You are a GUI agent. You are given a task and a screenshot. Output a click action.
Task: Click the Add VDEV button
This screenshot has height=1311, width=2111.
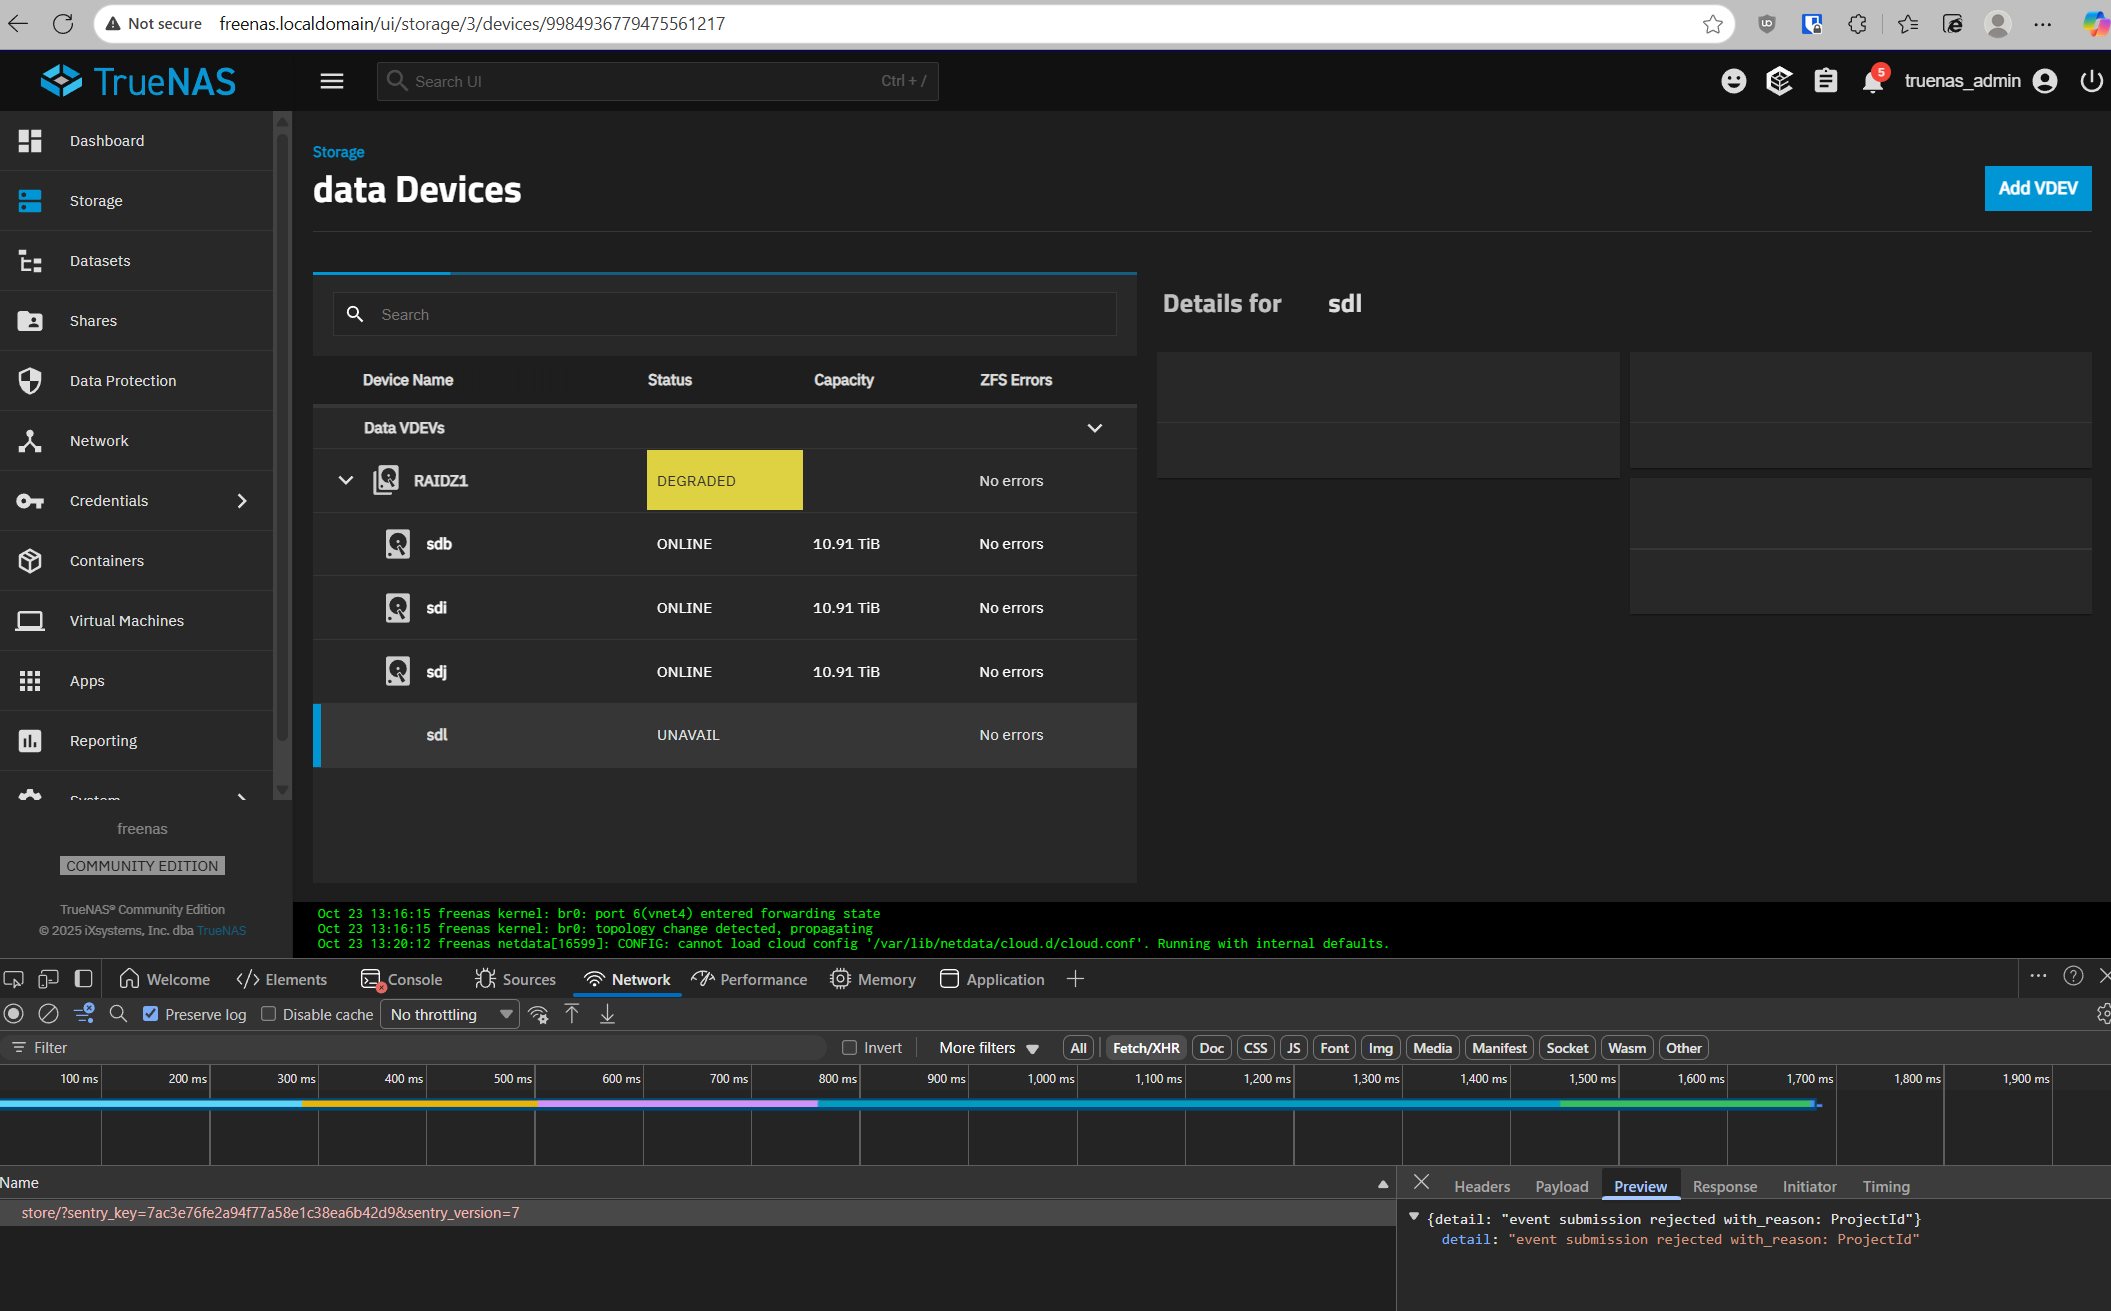[2037, 188]
